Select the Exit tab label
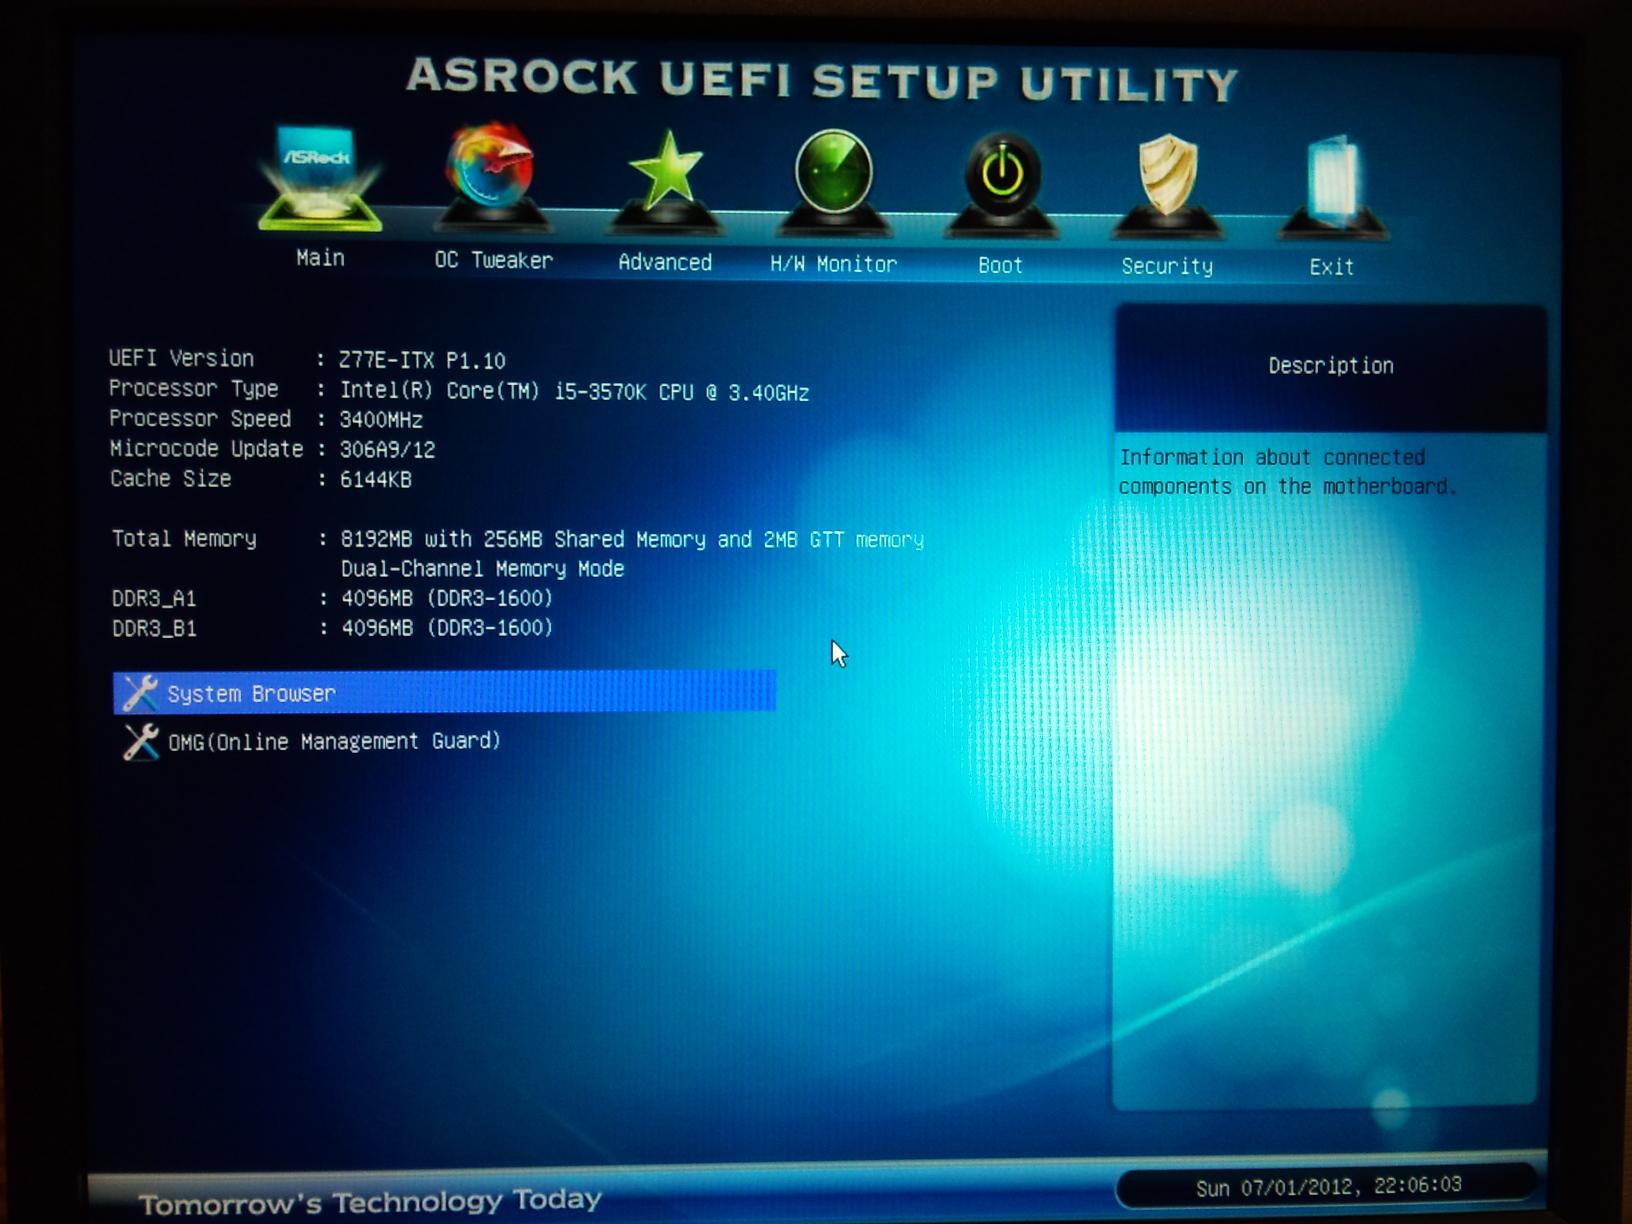This screenshot has height=1224, width=1632. click(1332, 267)
